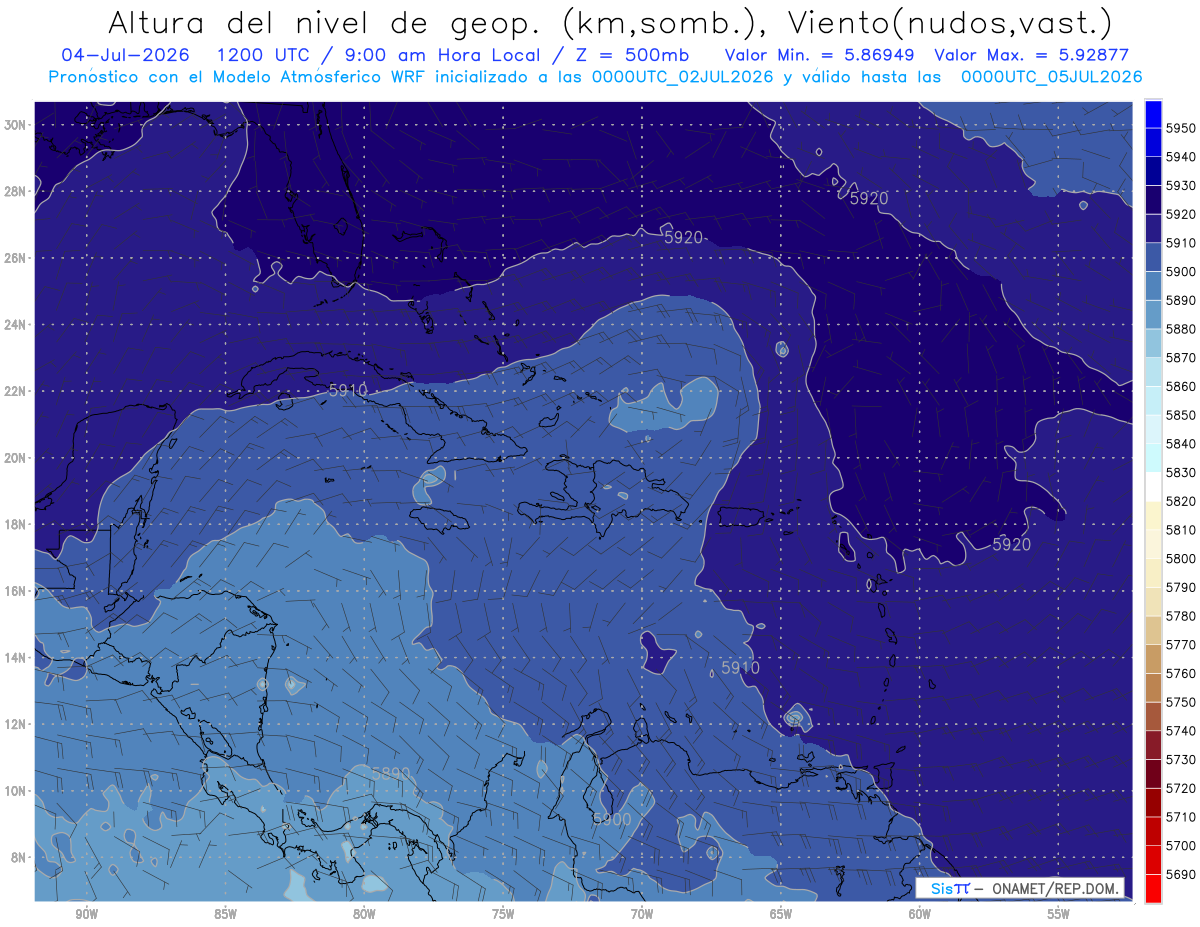The image size is (1200, 927).
Task: Click the "20N" latitude label
Action: point(16,458)
